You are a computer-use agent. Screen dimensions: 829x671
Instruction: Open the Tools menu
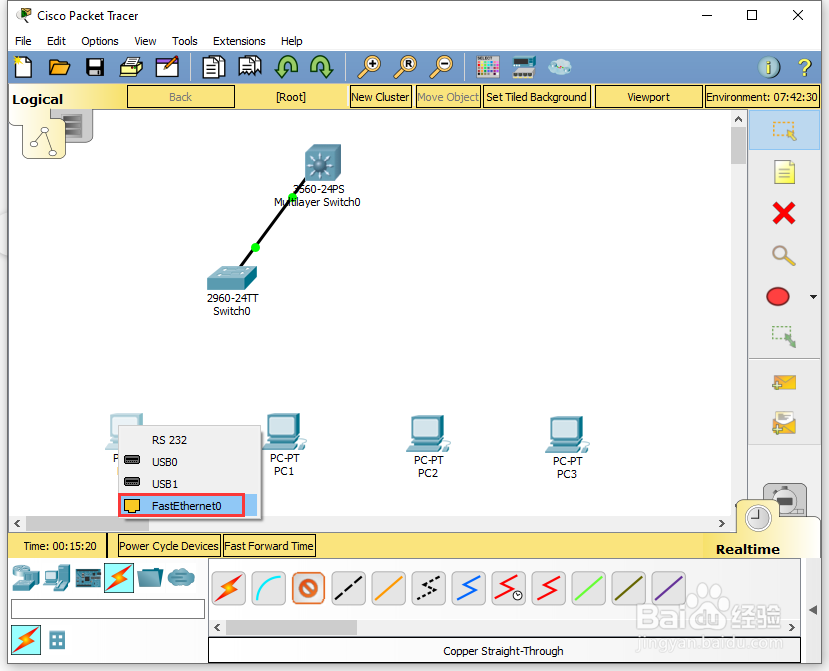185,41
